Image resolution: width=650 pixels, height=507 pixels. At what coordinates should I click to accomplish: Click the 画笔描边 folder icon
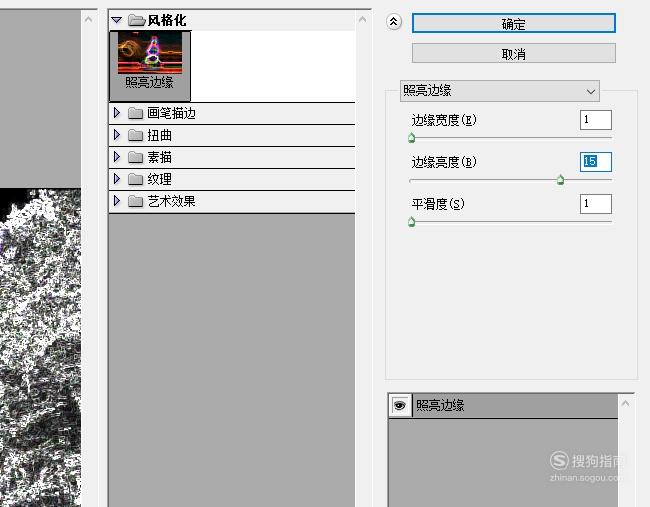[135, 113]
